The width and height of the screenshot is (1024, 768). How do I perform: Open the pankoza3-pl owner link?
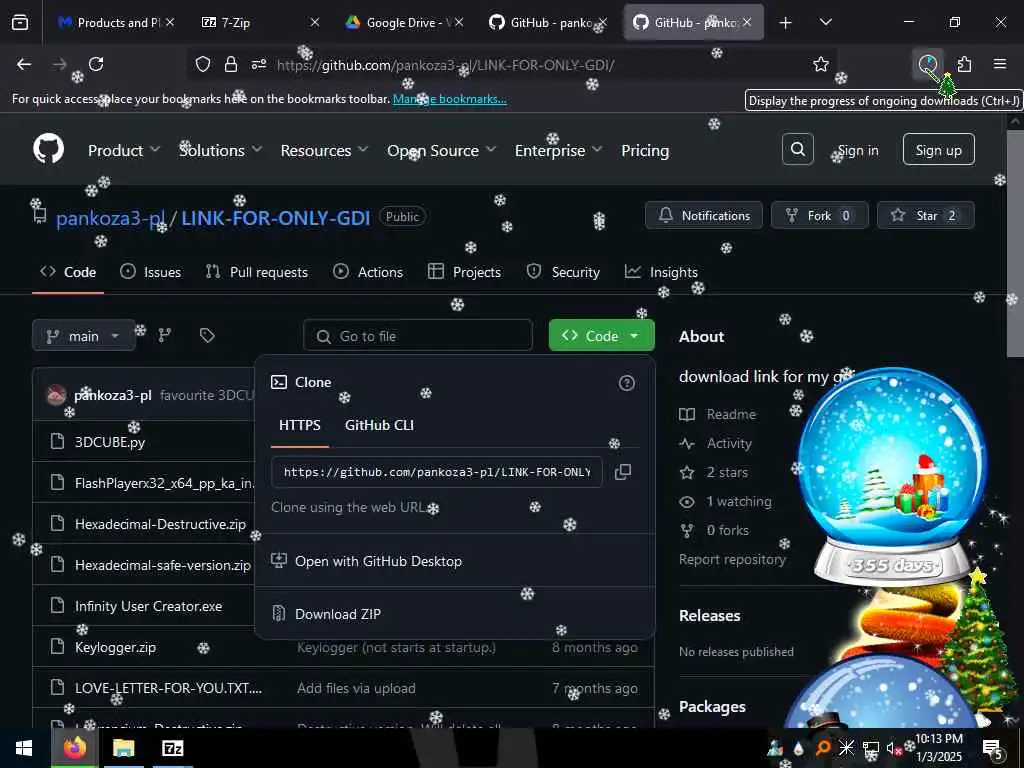(111, 217)
